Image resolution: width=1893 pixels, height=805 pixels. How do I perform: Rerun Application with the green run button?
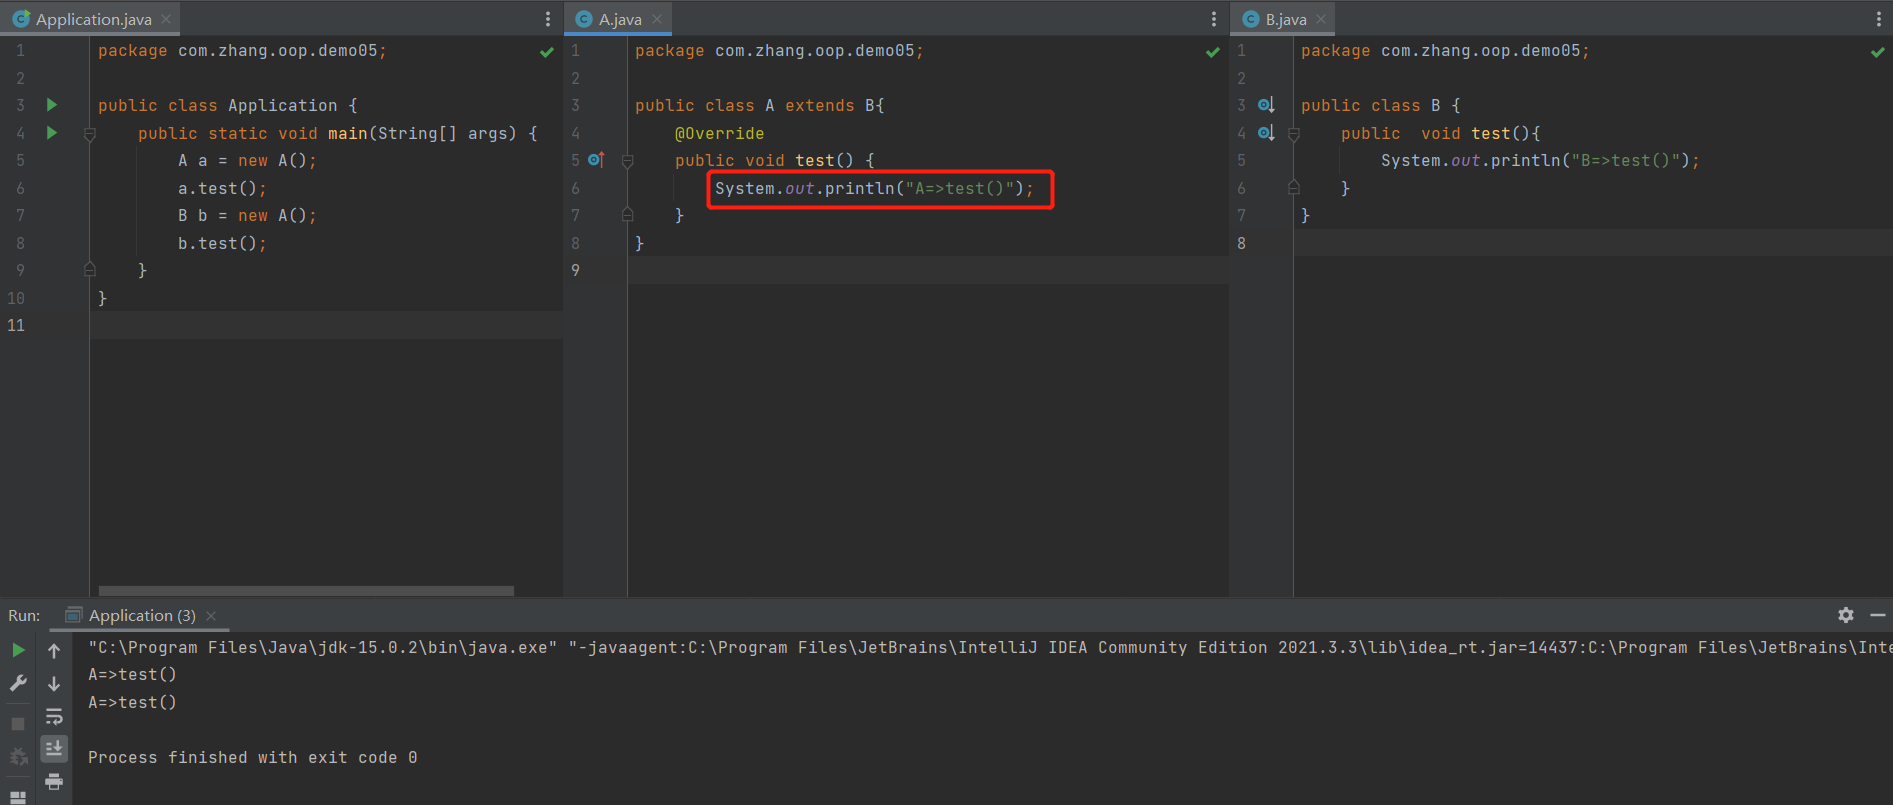(x=18, y=650)
